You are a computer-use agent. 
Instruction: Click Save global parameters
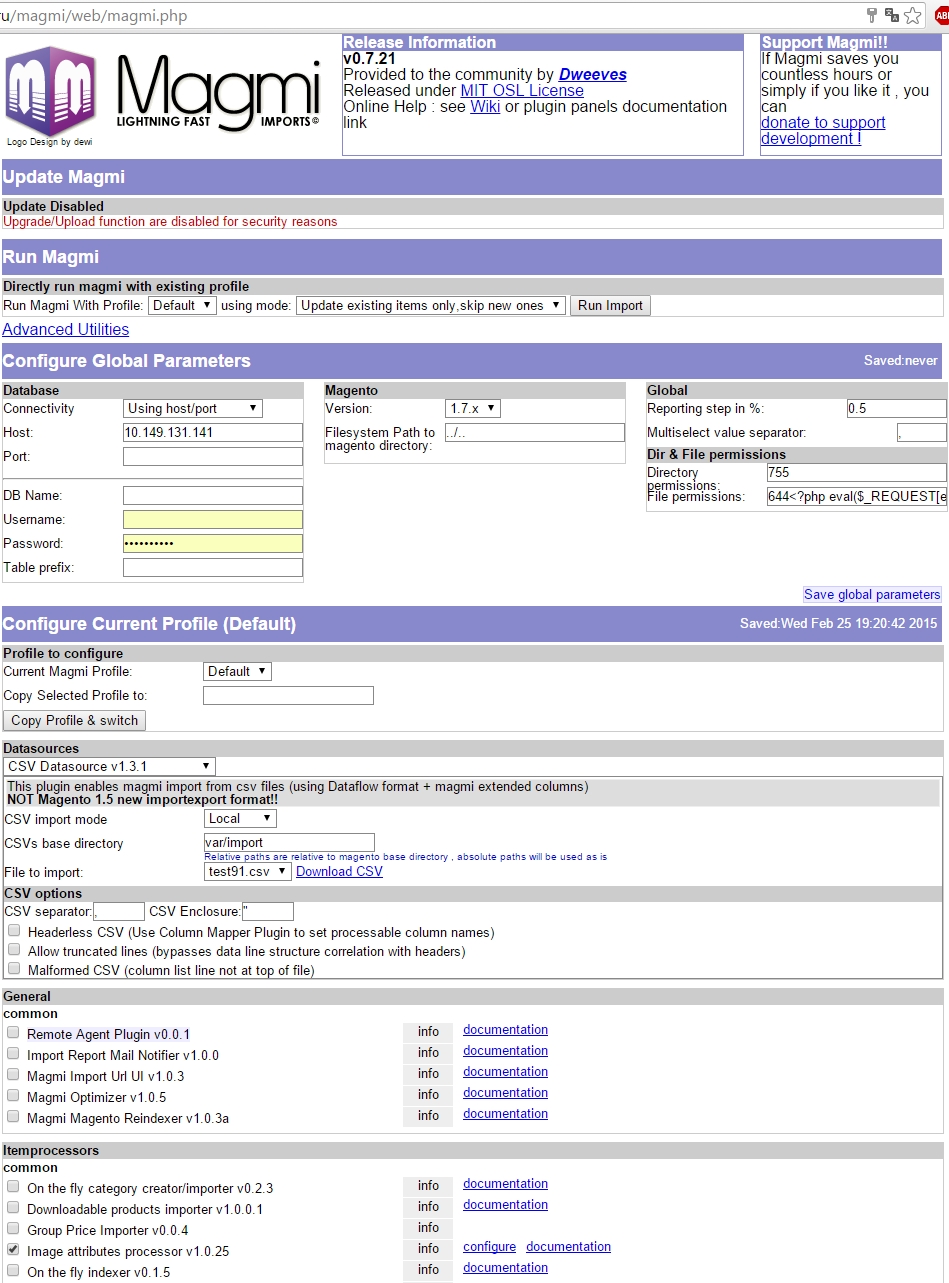(x=872, y=594)
